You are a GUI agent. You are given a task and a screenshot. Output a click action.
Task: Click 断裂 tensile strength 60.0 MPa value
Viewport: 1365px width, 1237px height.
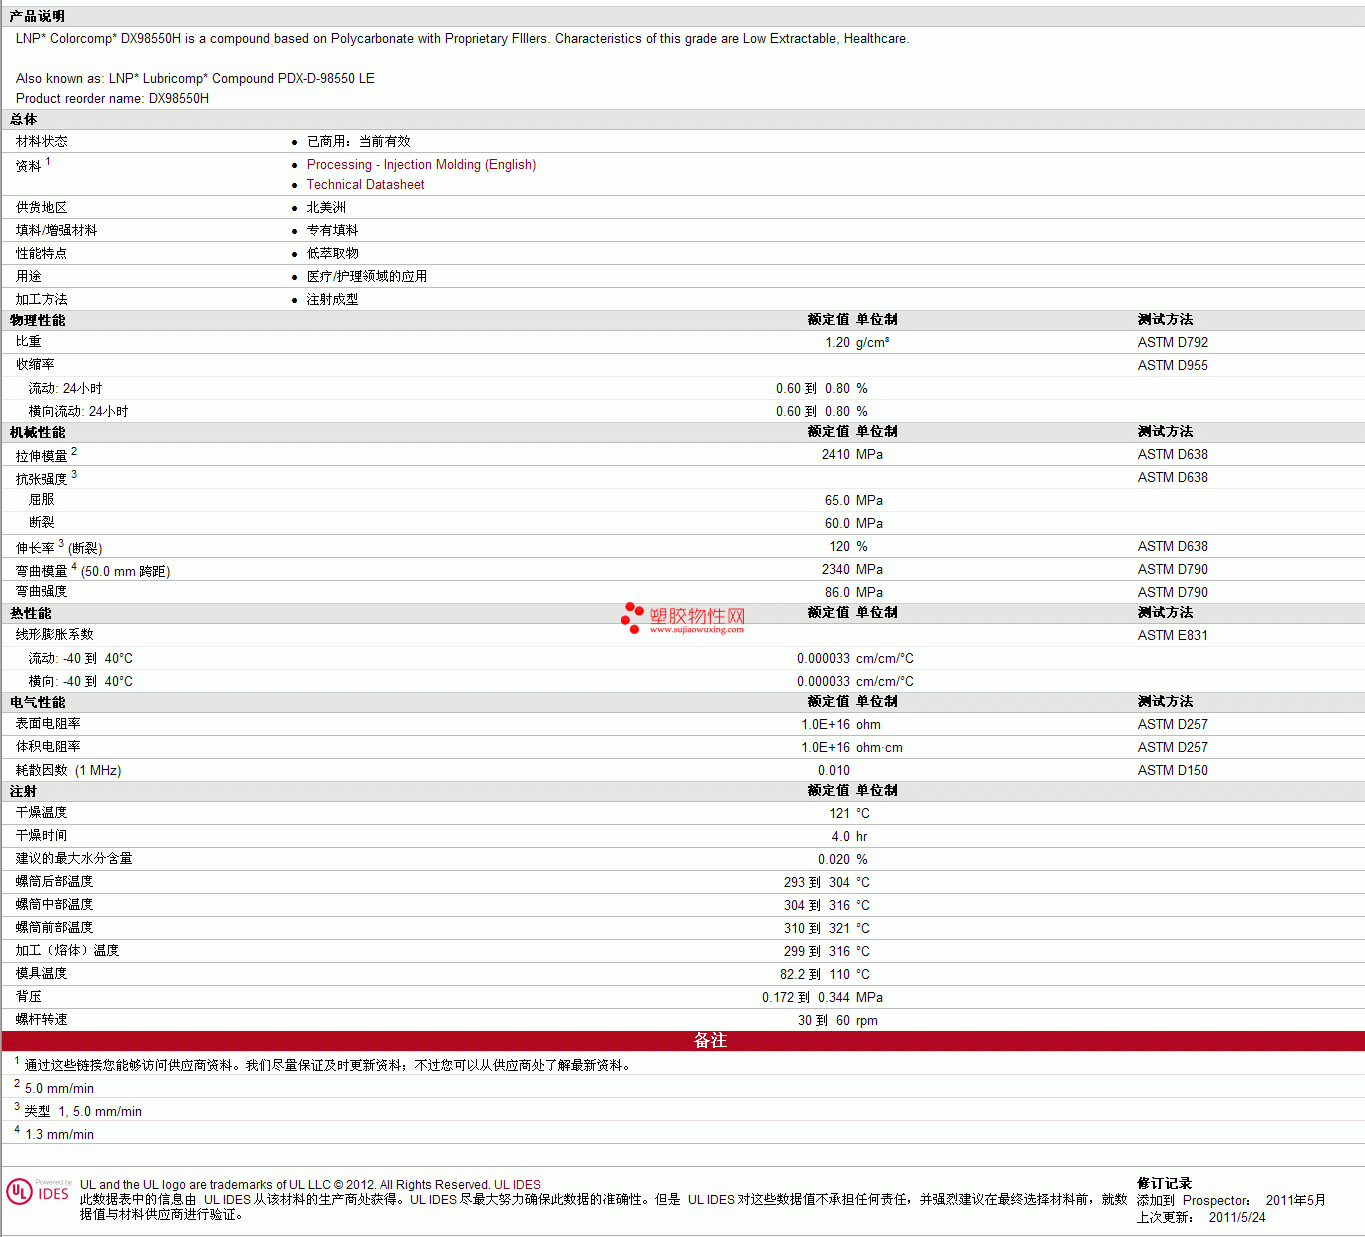coord(854,523)
